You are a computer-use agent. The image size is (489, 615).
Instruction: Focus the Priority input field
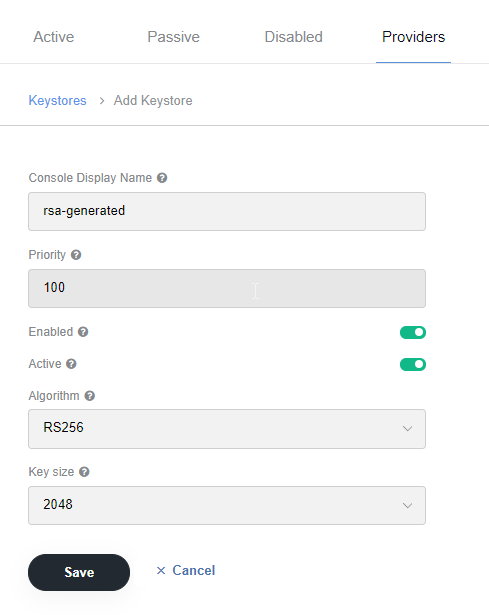(x=227, y=288)
